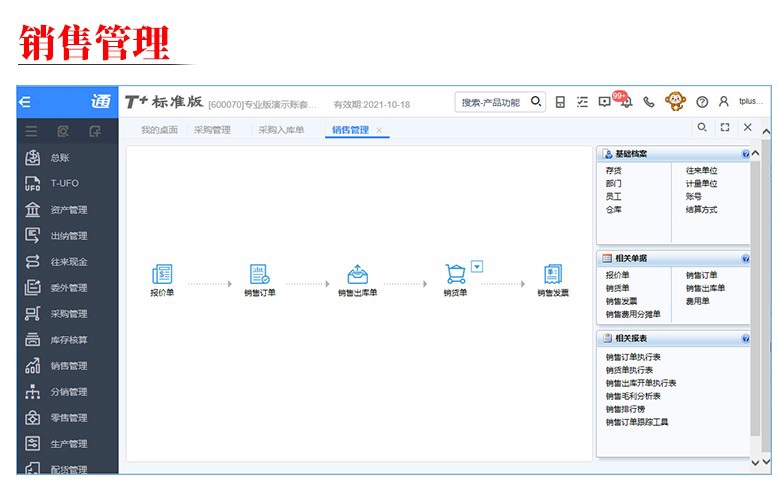Open 分销管理 in the sidebar

click(x=67, y=392)
